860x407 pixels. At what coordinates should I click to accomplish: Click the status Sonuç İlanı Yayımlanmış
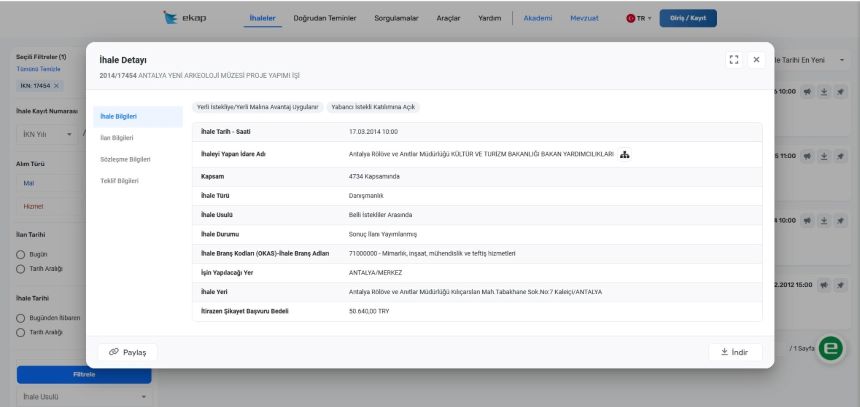(x=382, y=234)
